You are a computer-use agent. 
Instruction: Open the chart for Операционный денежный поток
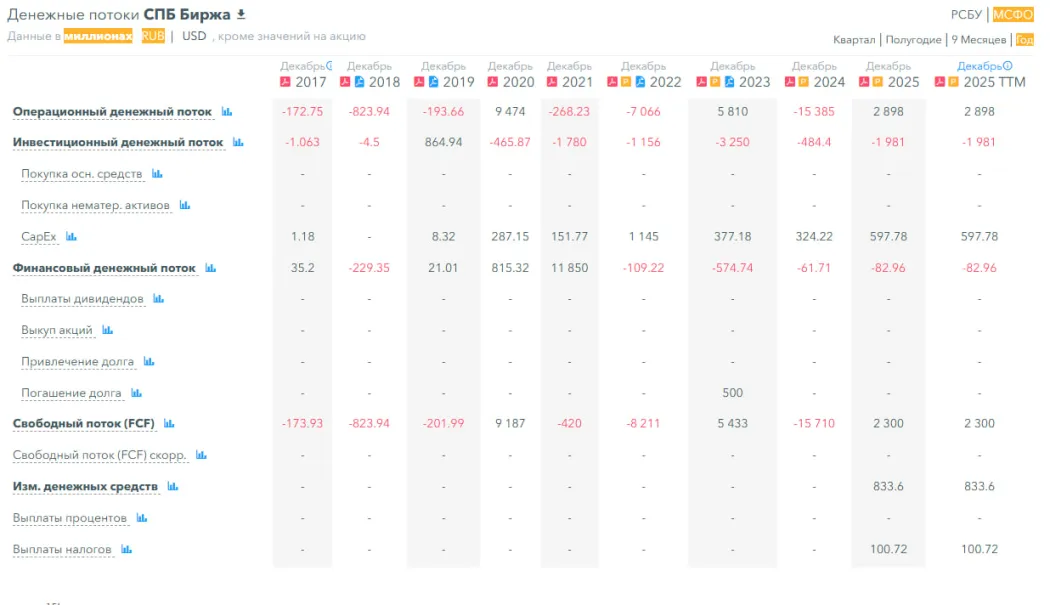[227, 111]
